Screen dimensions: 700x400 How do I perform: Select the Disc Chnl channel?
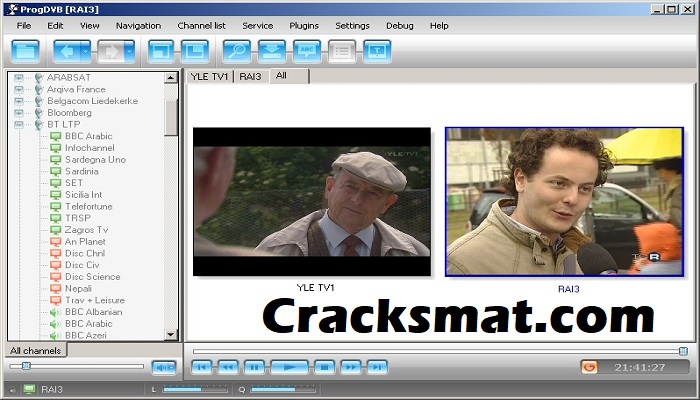point(85,253)
